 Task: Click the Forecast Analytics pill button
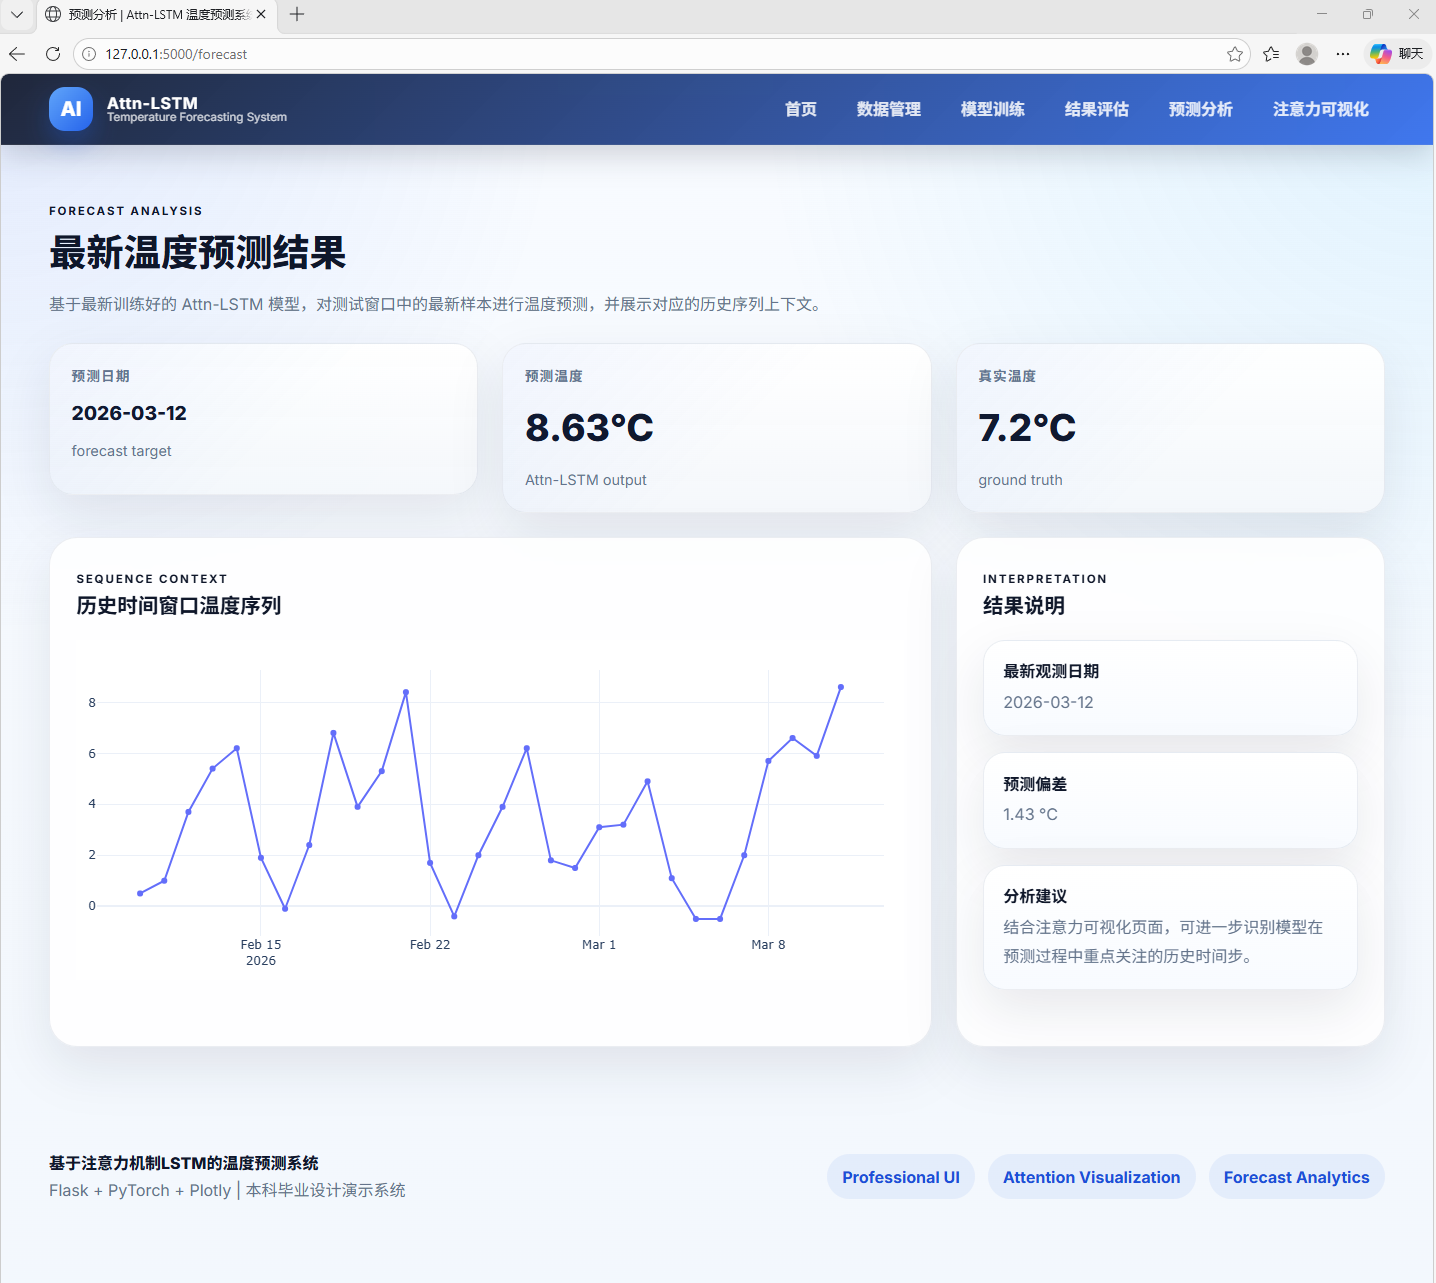point(1296,1177)
